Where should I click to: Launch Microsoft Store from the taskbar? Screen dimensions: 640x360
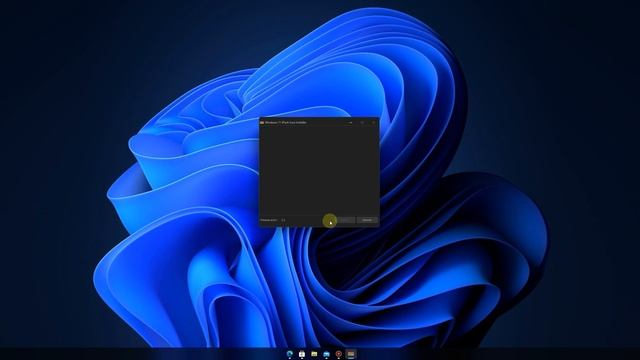tap(302, 354)
